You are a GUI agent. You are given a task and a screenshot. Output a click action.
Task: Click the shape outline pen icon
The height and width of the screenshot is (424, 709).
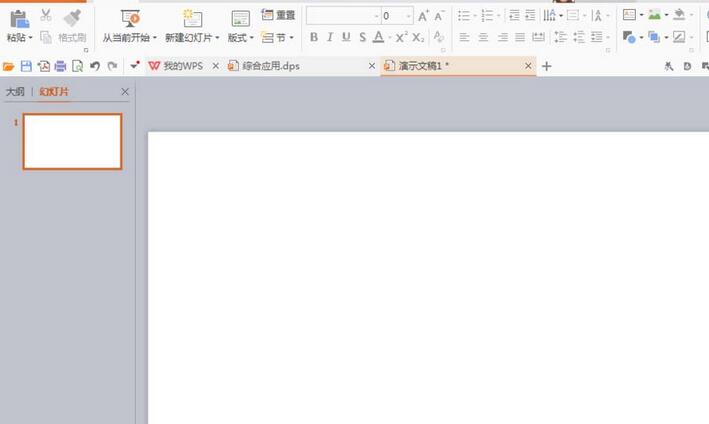click(x=679, y=37)
